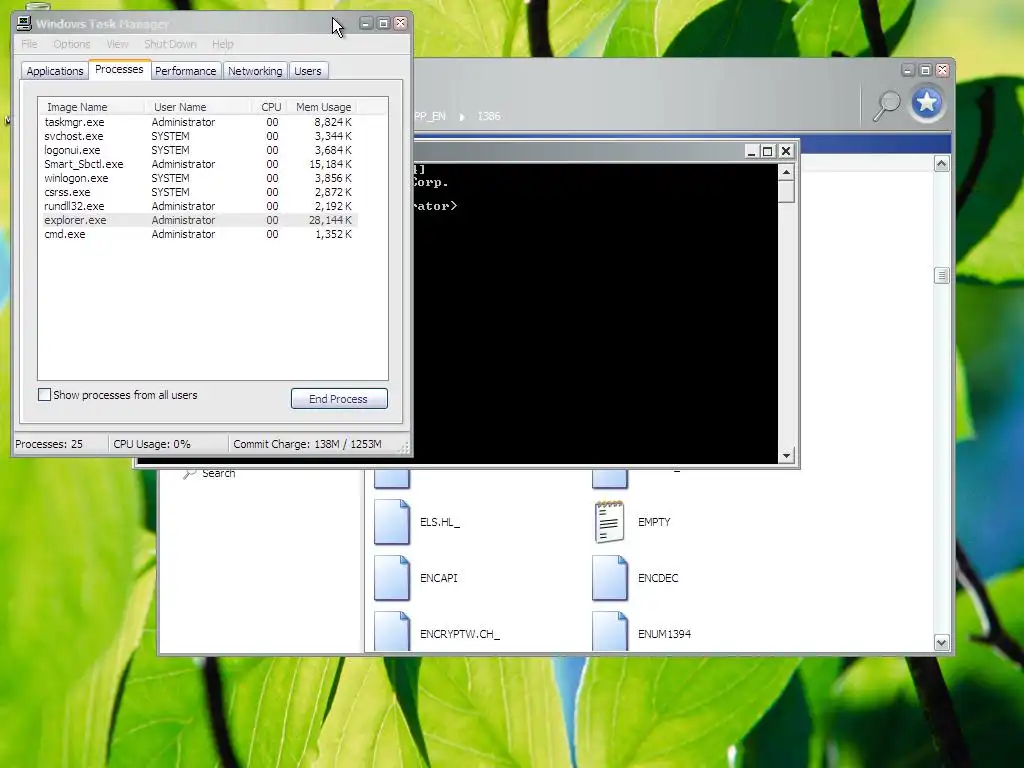Screen dimensions: 1024x768
Task: Select the taskmgr.exe process row
Action: pyautogui.click(x=200, y=122)
